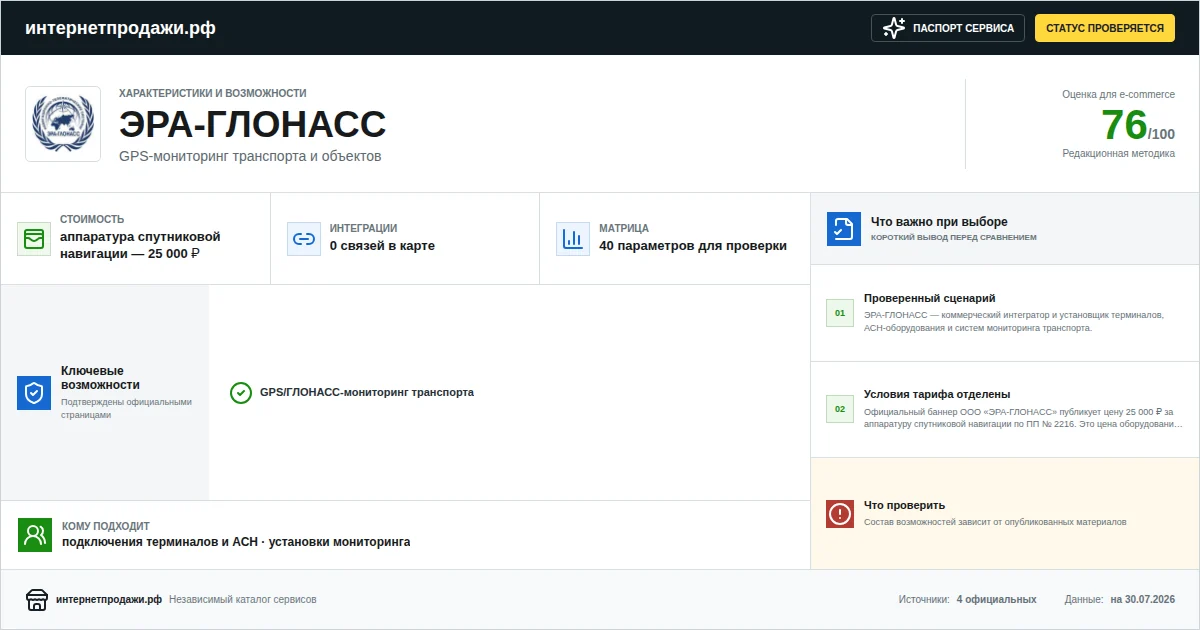Click the Условия тарифа отделены heading
This screenshot has width=1200, height=630.
pos(937,394)
